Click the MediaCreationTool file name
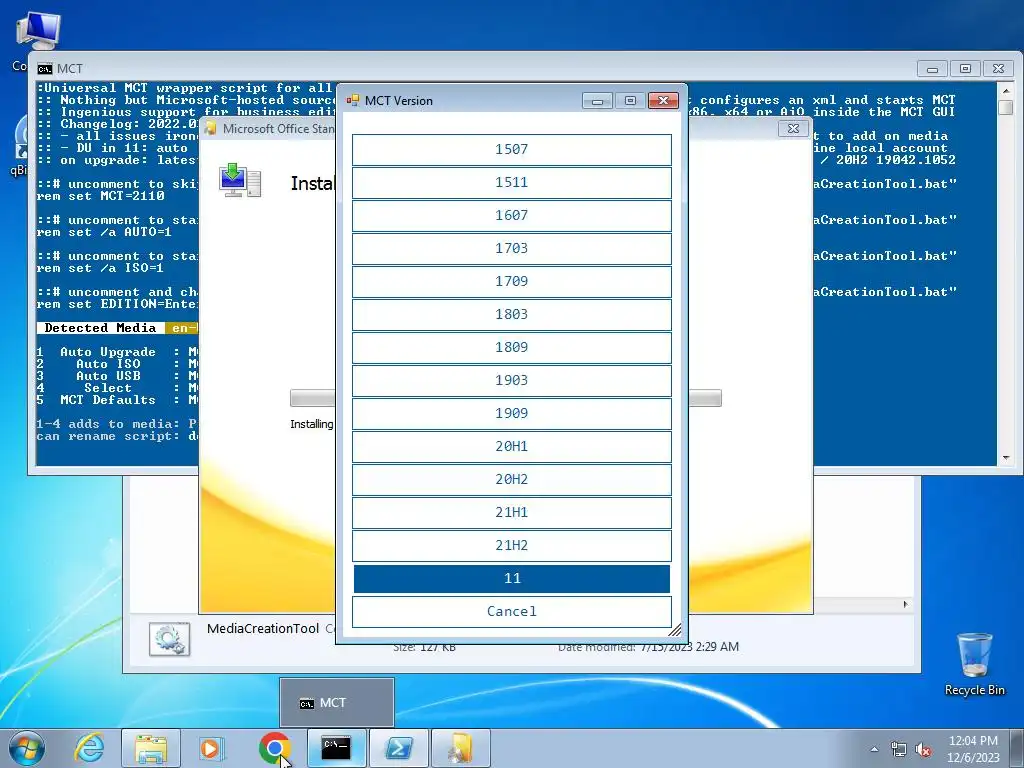 263,629
